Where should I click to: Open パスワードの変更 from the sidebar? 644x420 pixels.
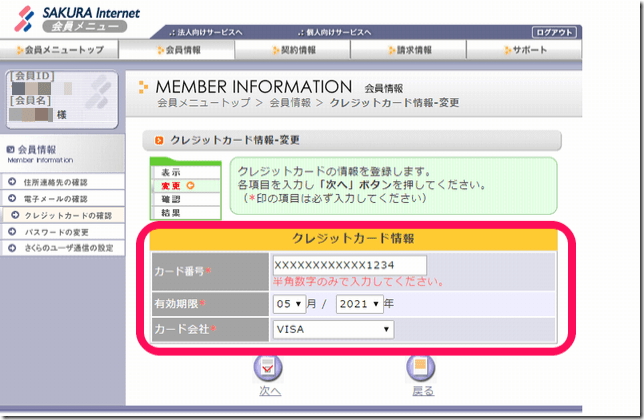57,231
